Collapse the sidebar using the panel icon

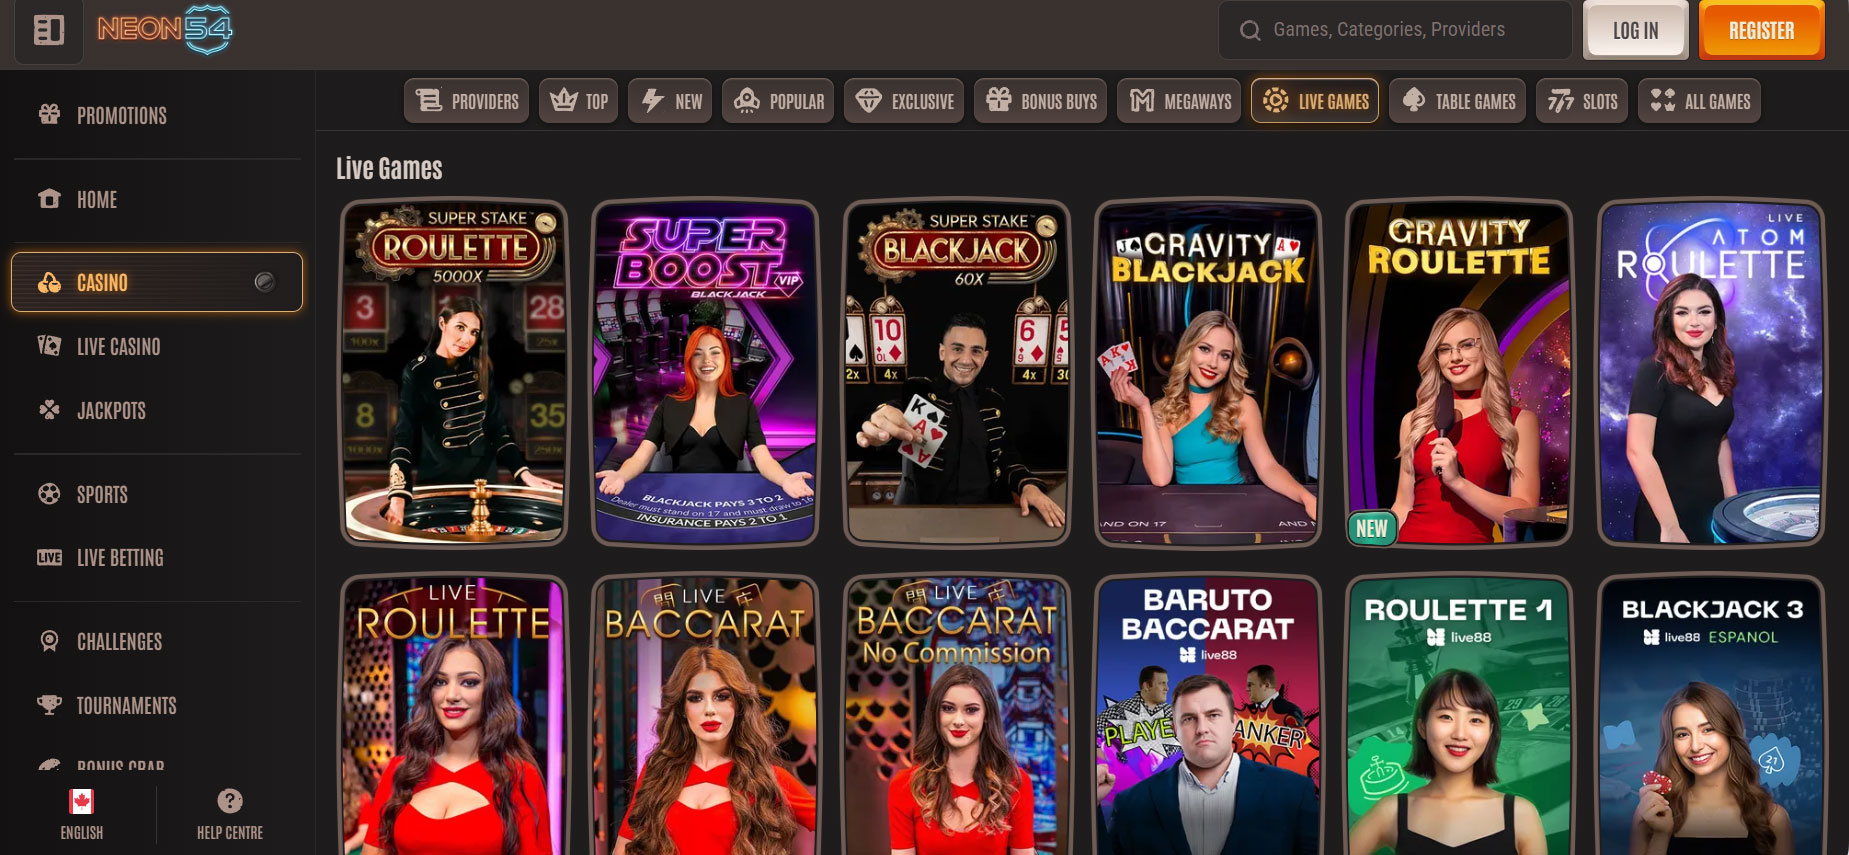49,30
